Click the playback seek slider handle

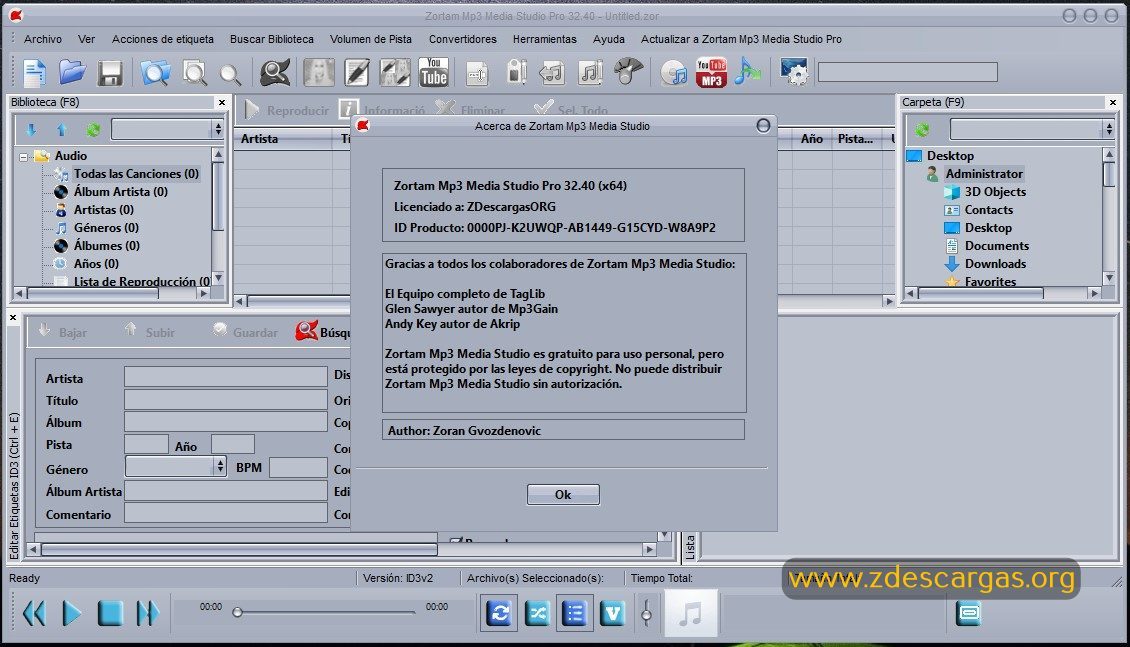point(237,612)
